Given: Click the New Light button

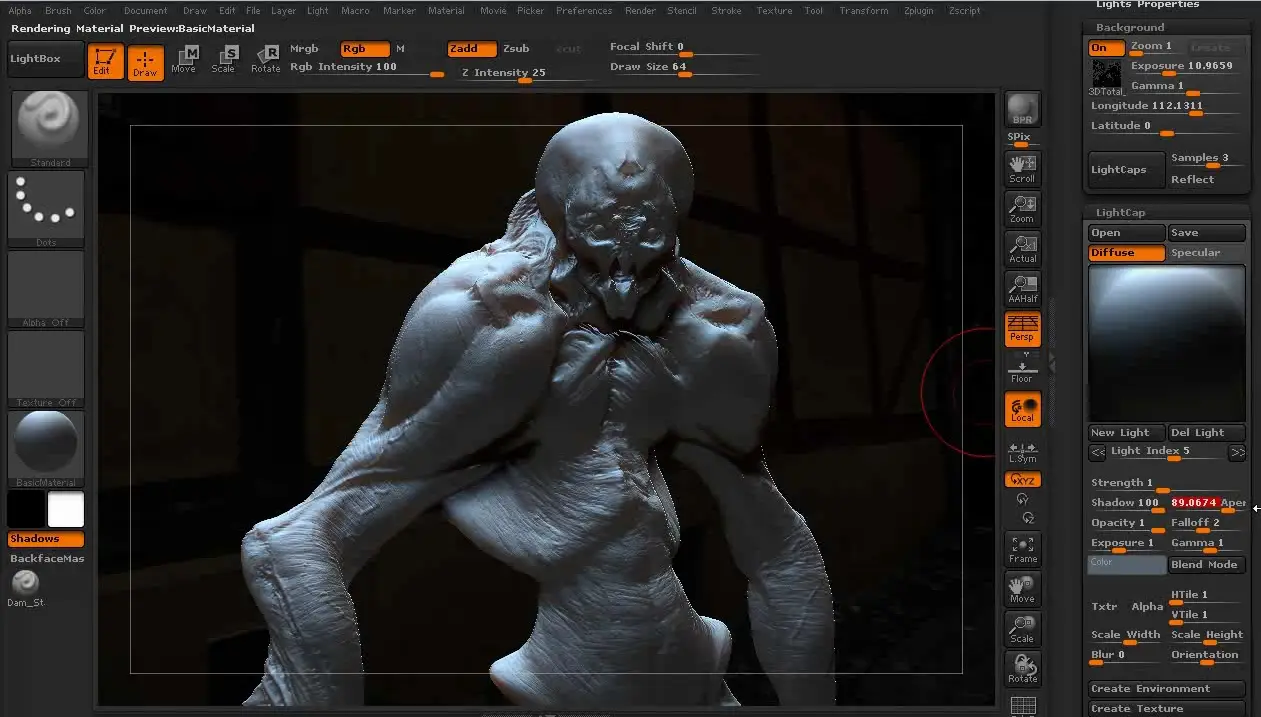Looking at the screenshot, I should coord(1126,432).
